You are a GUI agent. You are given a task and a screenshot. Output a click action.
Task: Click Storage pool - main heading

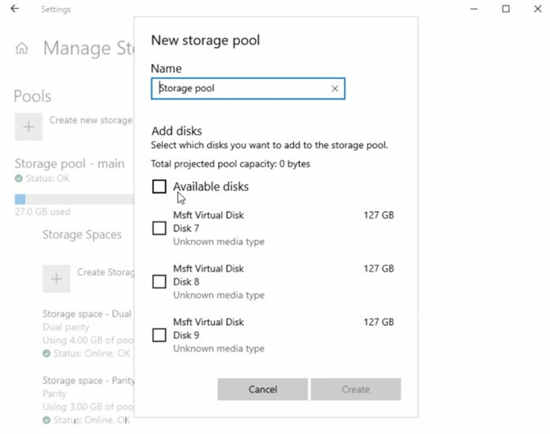(x=69, y=163)
